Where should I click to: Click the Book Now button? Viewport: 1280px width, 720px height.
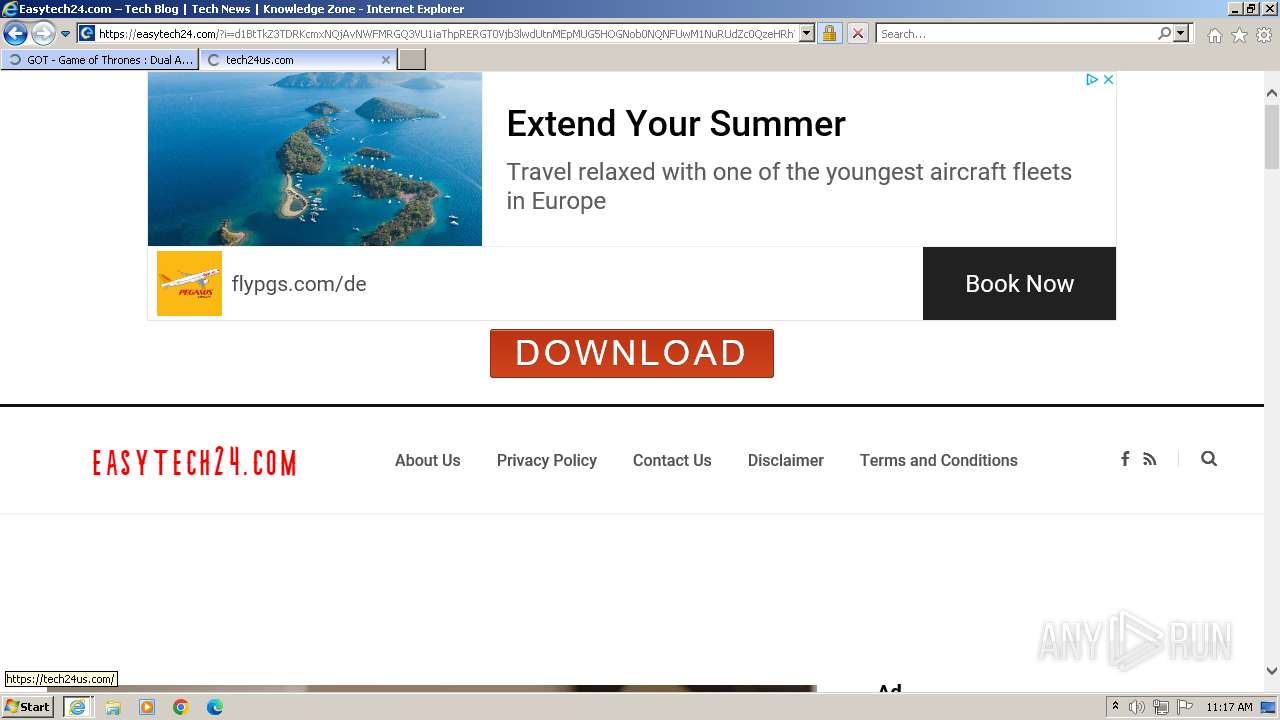click(x=1019, y=284)
